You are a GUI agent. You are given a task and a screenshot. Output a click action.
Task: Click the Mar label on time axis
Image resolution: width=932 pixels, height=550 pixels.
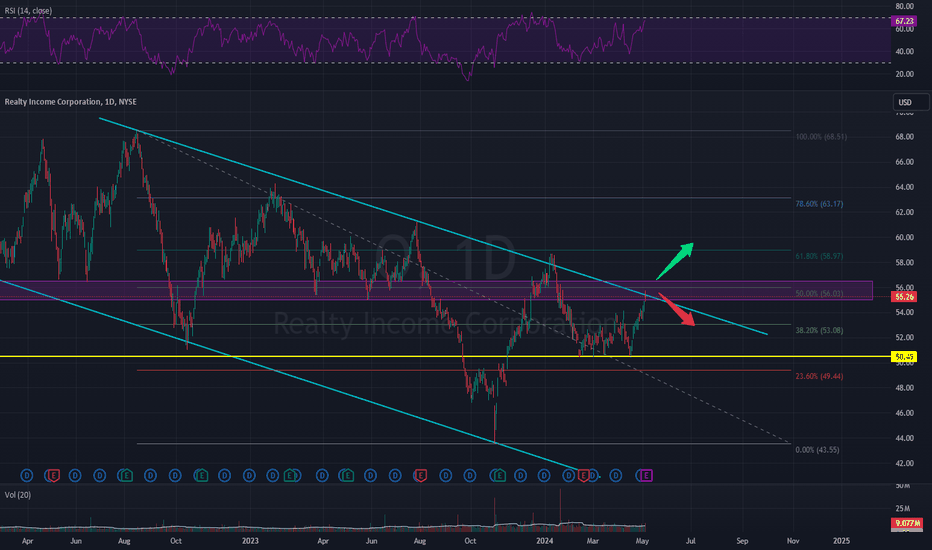click(593, 541)
